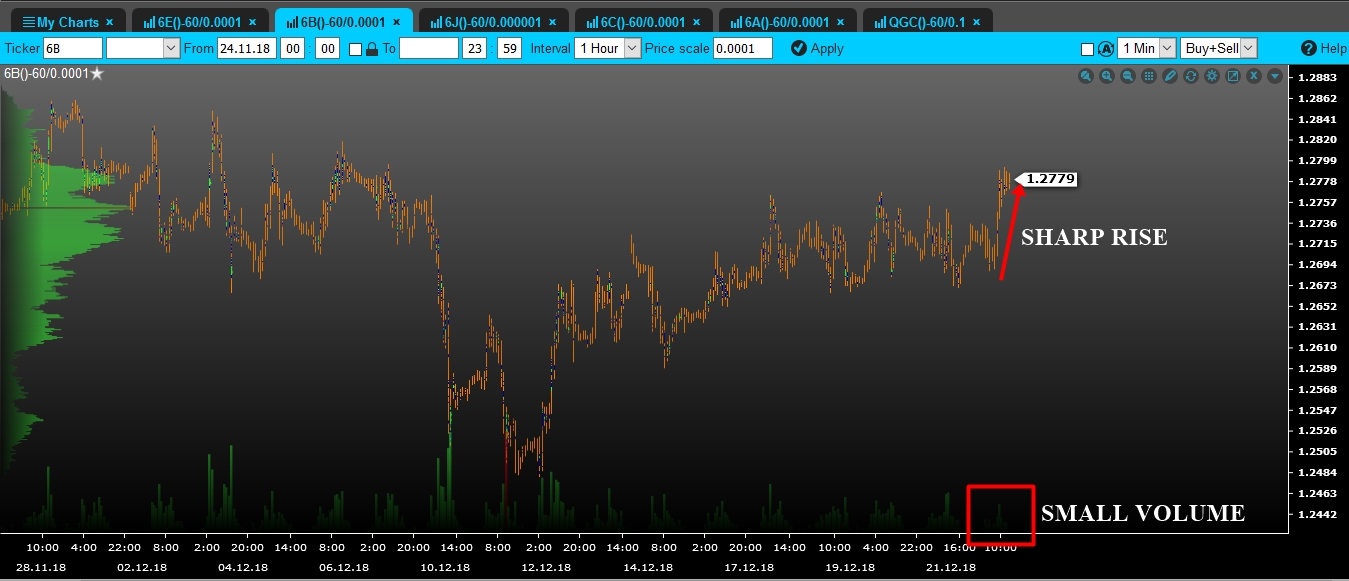Screen dimensions: 1349x581
Task: Click the auto-refresh circular A icon
Action: coord(1106,48)
